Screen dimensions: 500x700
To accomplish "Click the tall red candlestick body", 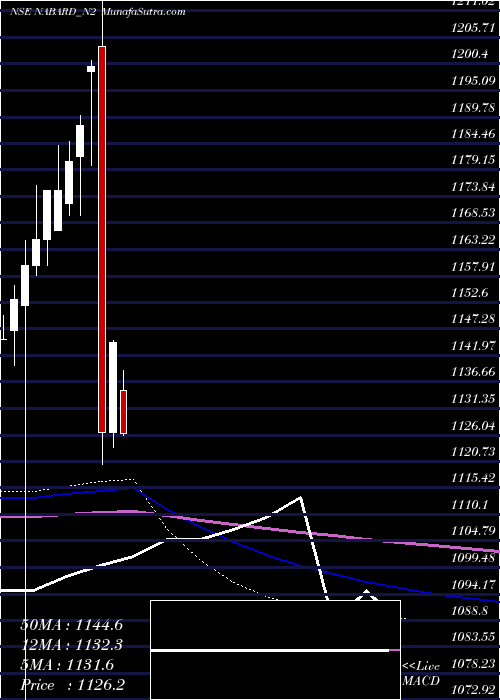I will tap(102, 239).
